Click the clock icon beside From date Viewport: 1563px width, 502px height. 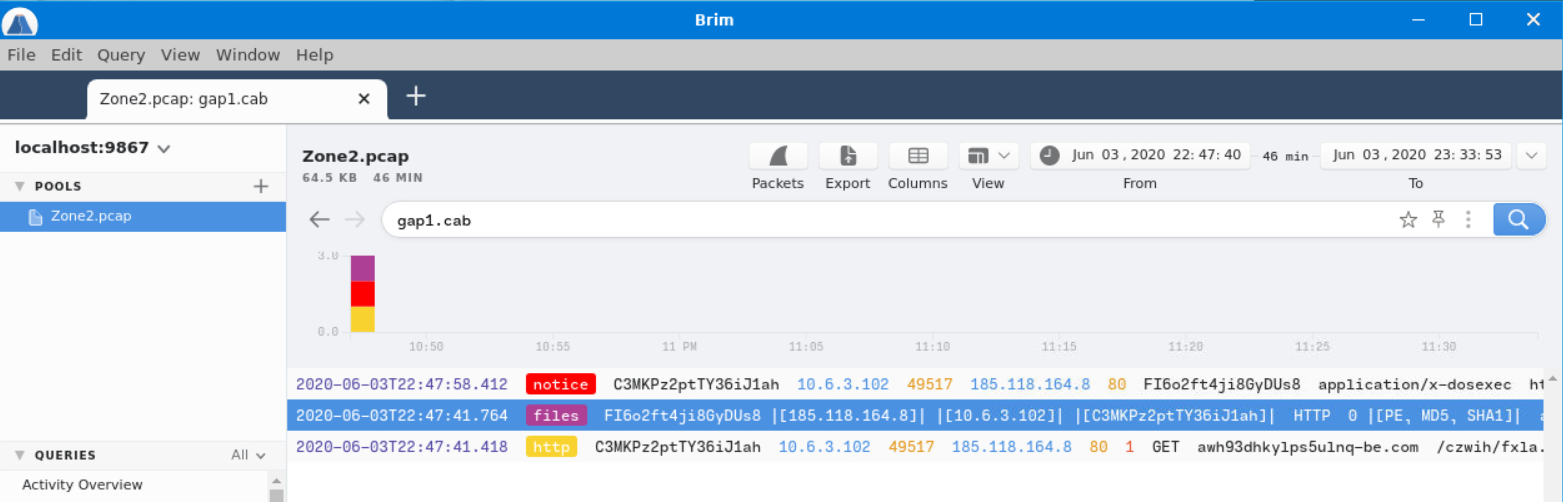tap(1049, 155)
